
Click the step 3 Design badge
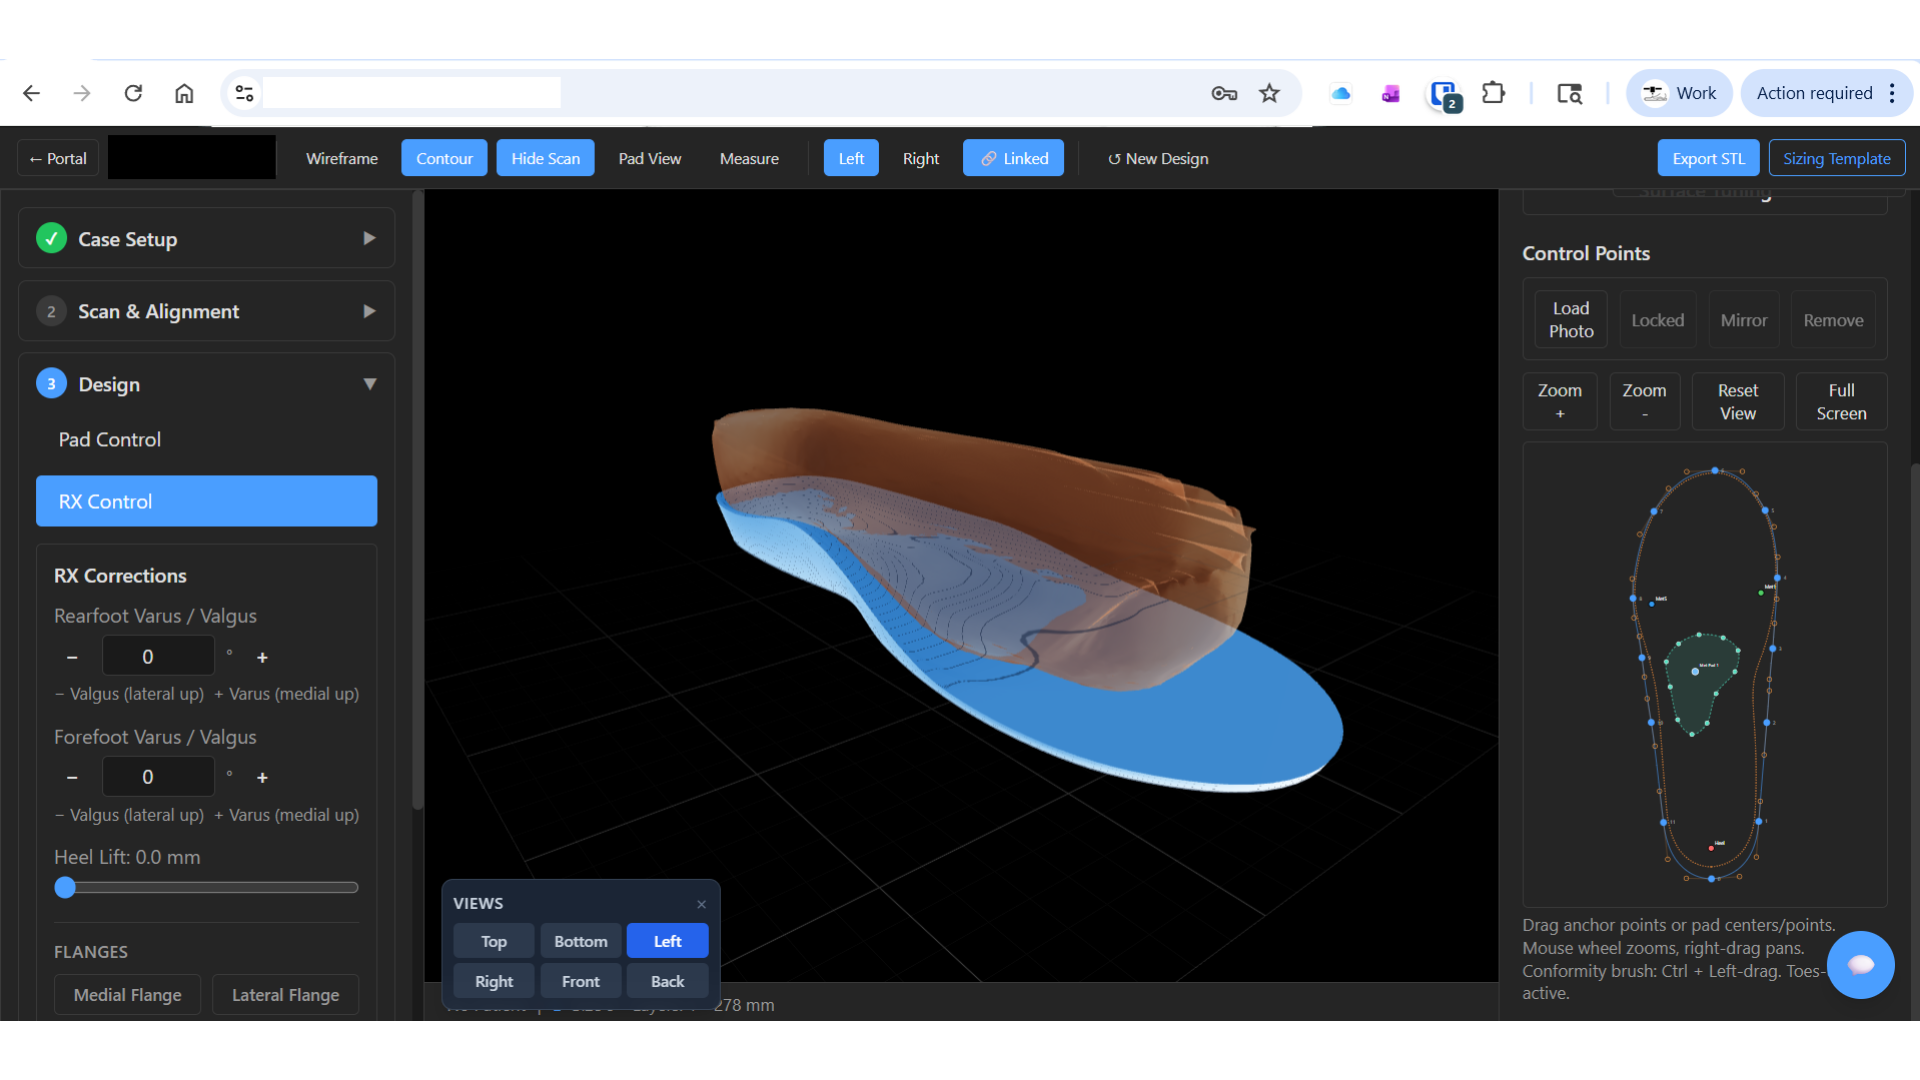51,384
